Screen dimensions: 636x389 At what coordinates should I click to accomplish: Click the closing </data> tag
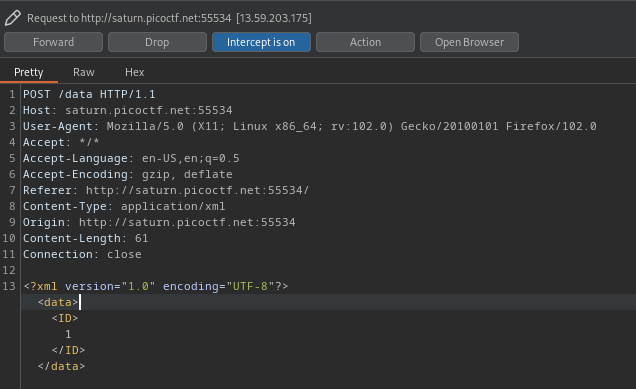coord(61,366)
